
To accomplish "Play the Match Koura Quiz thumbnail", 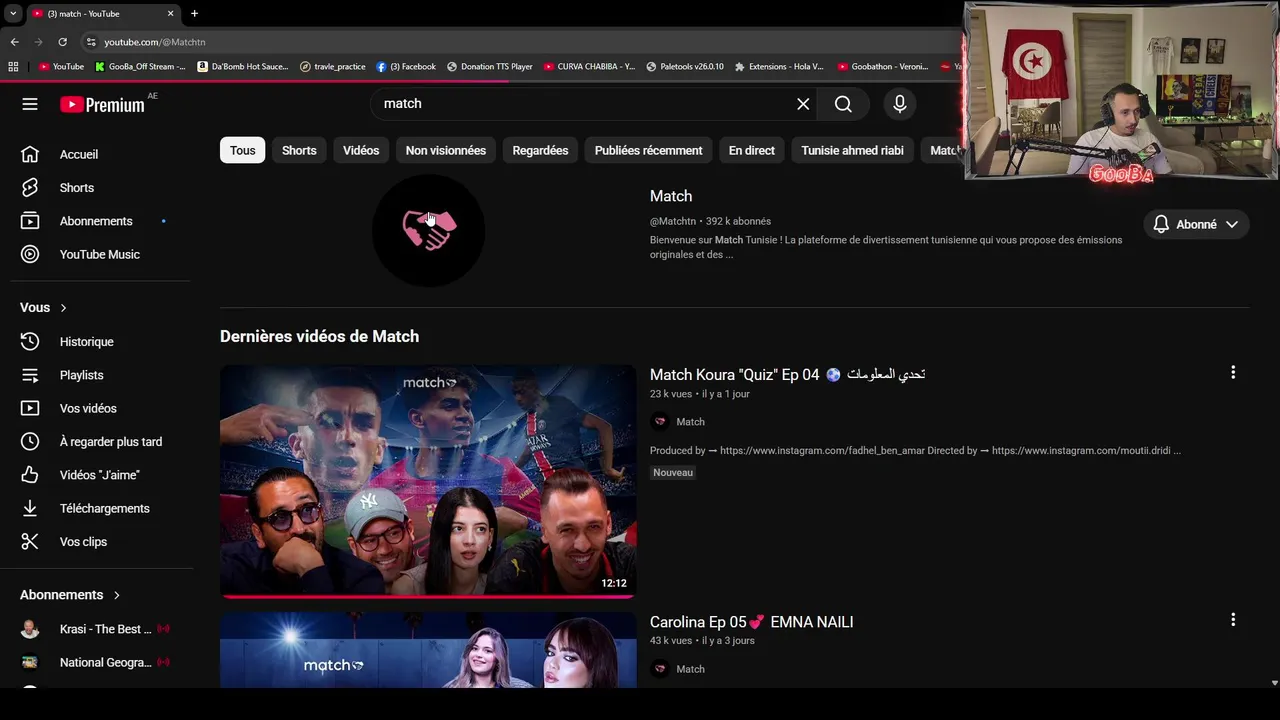I will tap(428, 481).
